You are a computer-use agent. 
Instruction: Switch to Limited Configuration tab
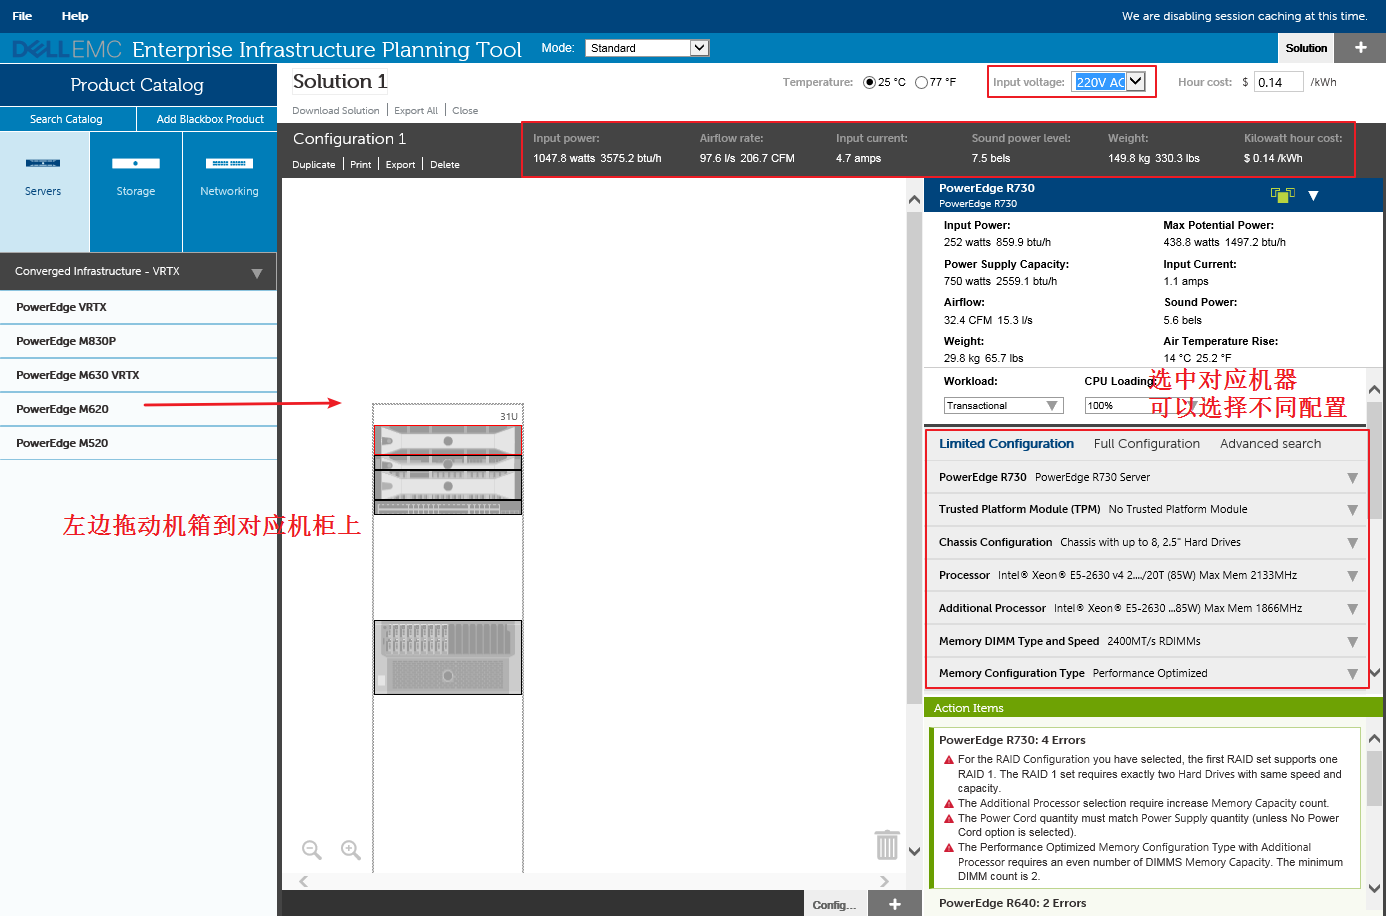(1006, 443)
